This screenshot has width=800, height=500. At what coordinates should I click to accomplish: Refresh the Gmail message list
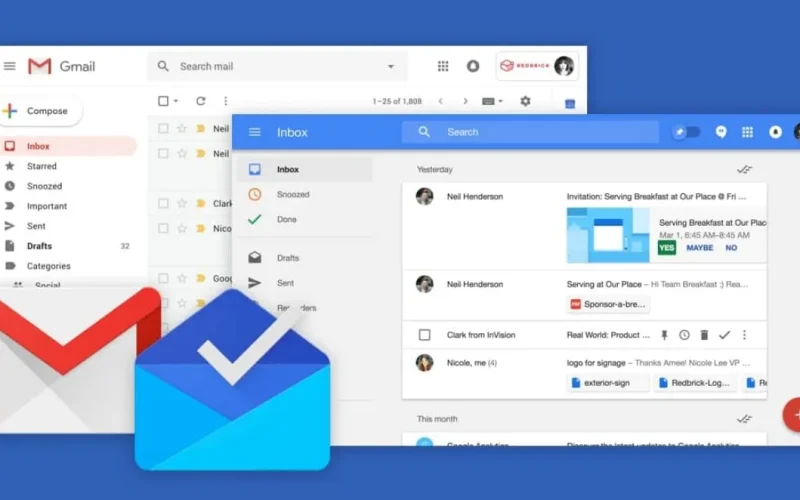pyautogui.click(x=201, y=101)
